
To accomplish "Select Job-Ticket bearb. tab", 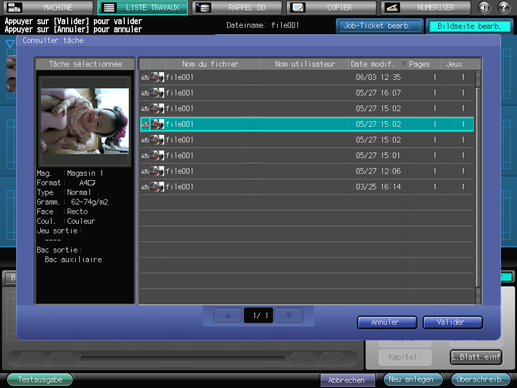I will [x=379, y=26].
